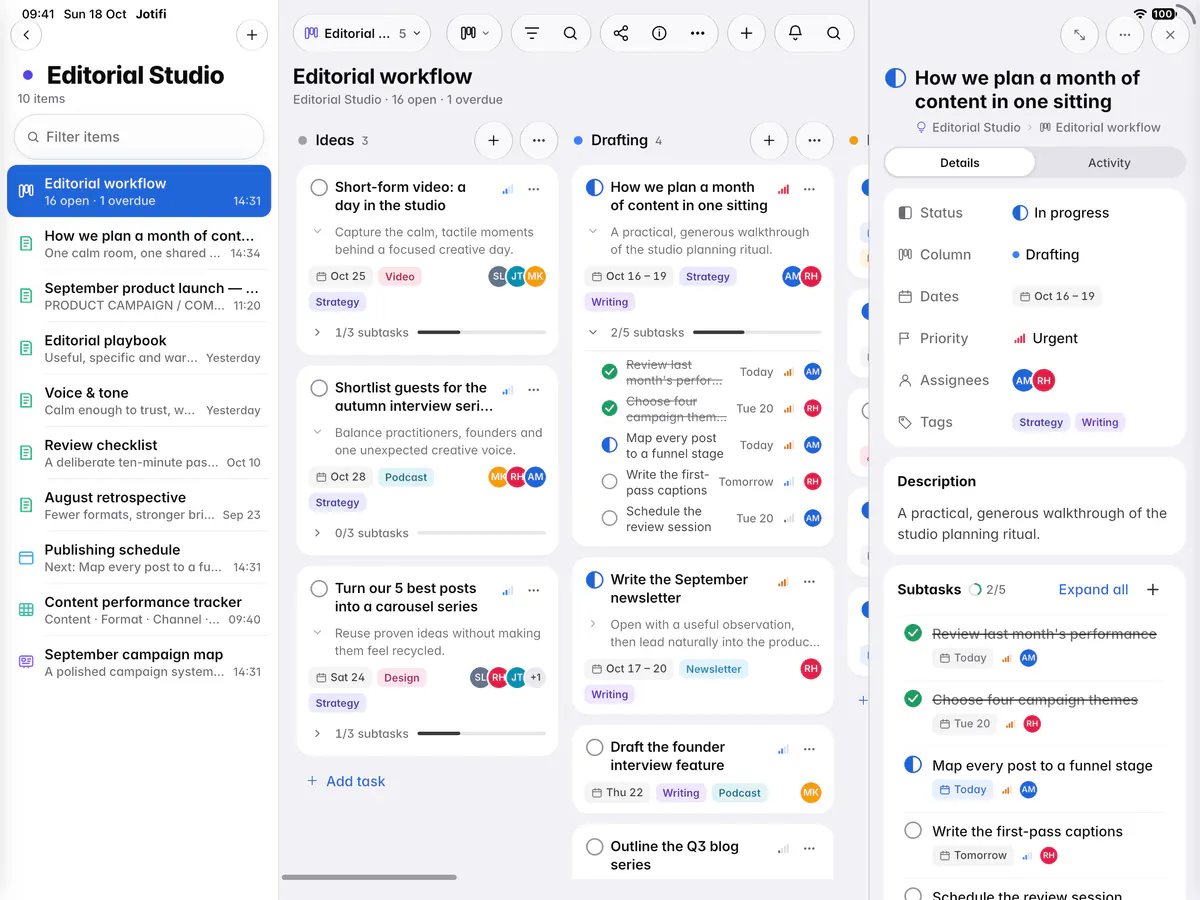Click the subtask progress bar on Short-form video
This screenshot has width=1200, height=900.
481,332
